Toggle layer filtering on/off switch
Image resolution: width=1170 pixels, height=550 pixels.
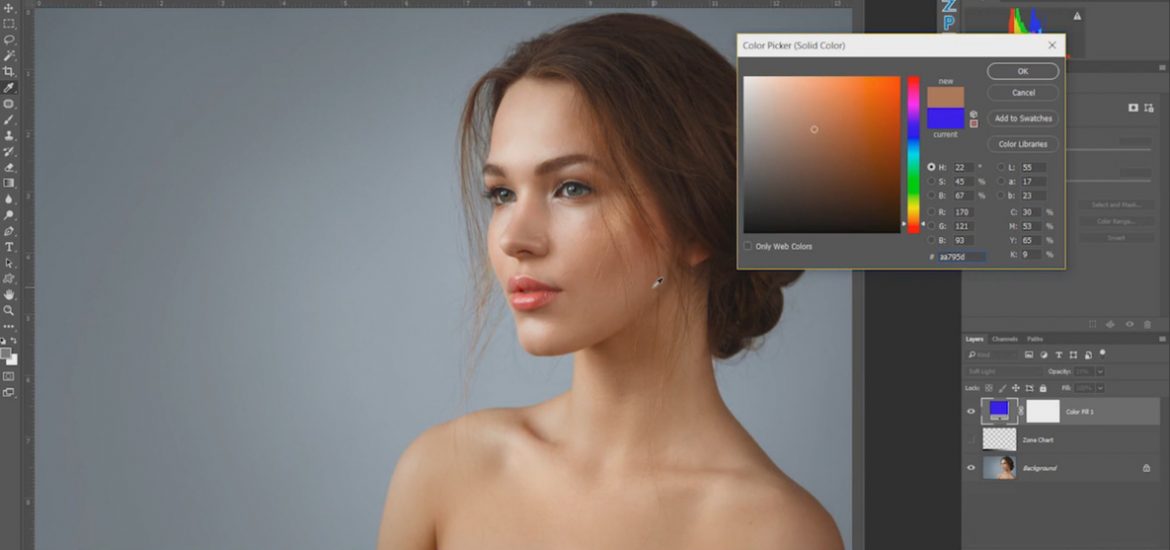click(x=1103, y=354)
